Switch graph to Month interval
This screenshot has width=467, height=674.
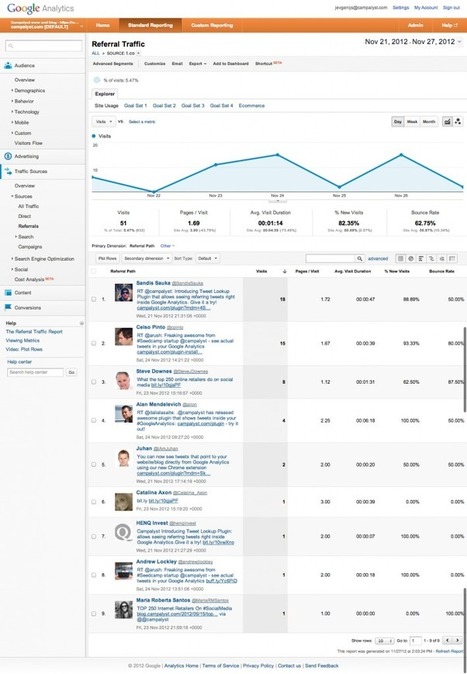429,122
